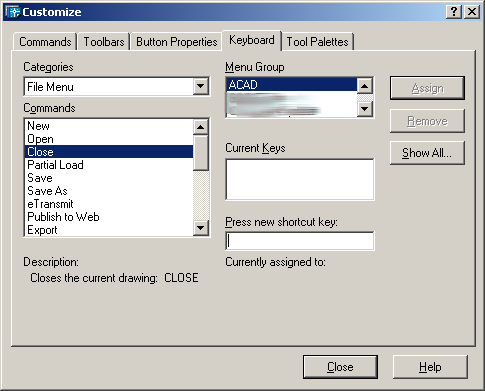Click the question mark help icon in title bar
The height and width of the screenshot is (391, 485).
click(x=454, y=12)
